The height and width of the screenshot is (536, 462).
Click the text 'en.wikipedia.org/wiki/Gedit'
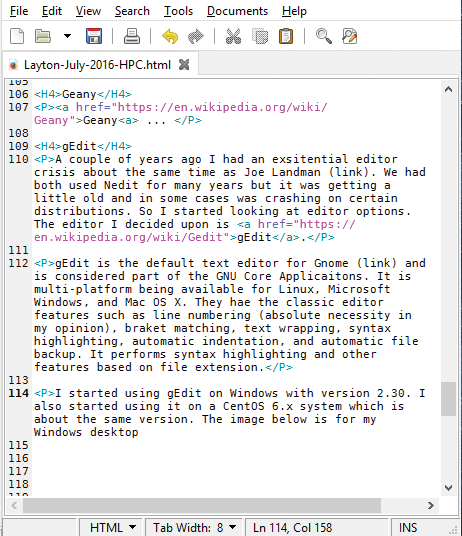[x=128, y=237]
